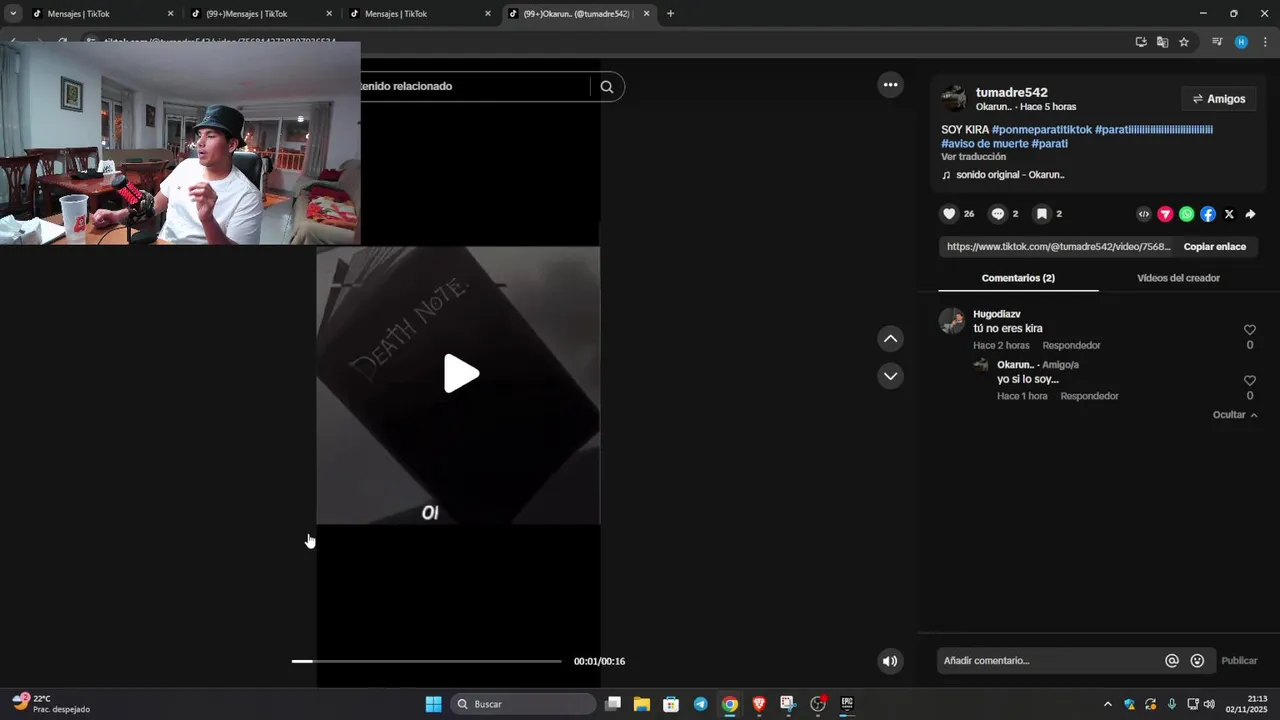Screen dimensions: 1280x720
Task: Reply to Okarun's comment
Action: [x=1089, y=397]
